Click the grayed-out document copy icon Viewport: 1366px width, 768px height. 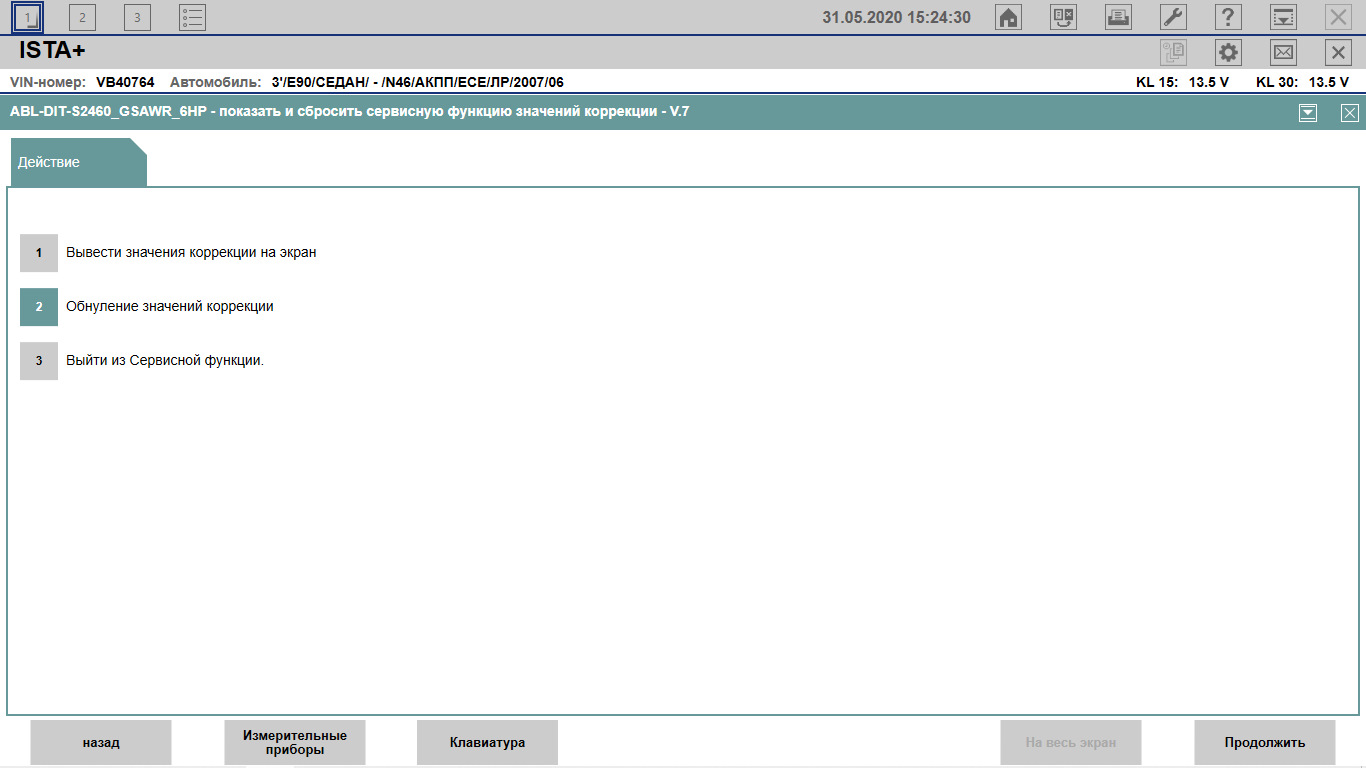pyautogui.click(x=1173, y=52)
